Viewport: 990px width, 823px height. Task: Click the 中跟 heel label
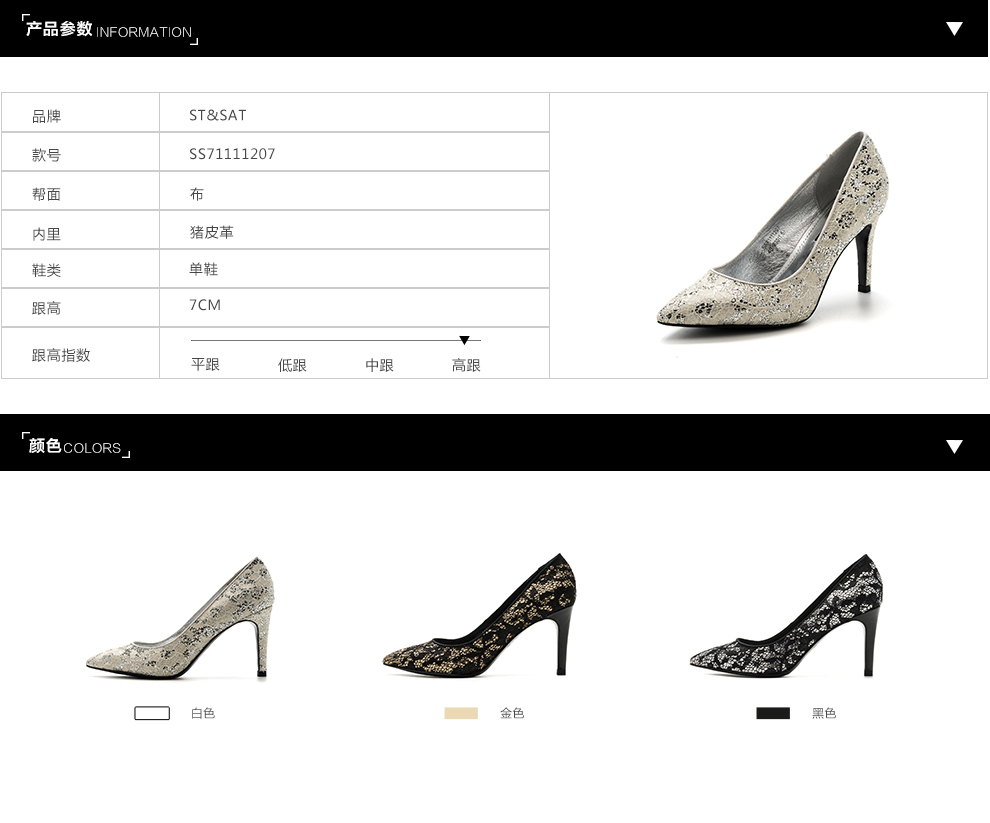click(379, 365)
